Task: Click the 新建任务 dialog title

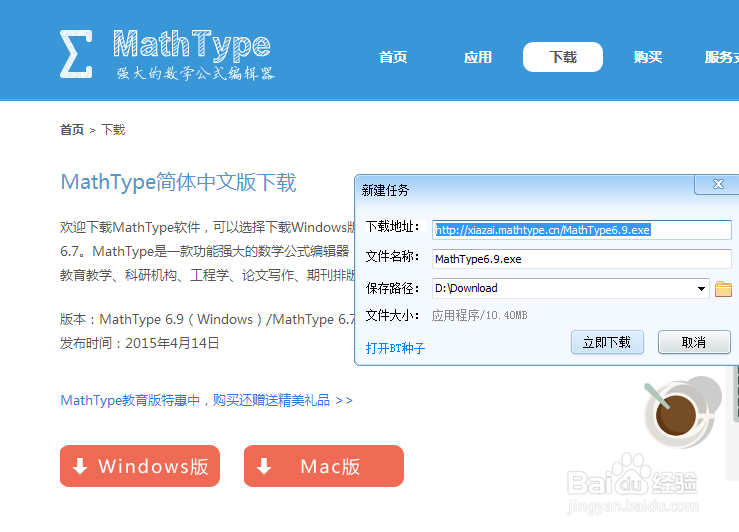Action: (x=385, y=190)
